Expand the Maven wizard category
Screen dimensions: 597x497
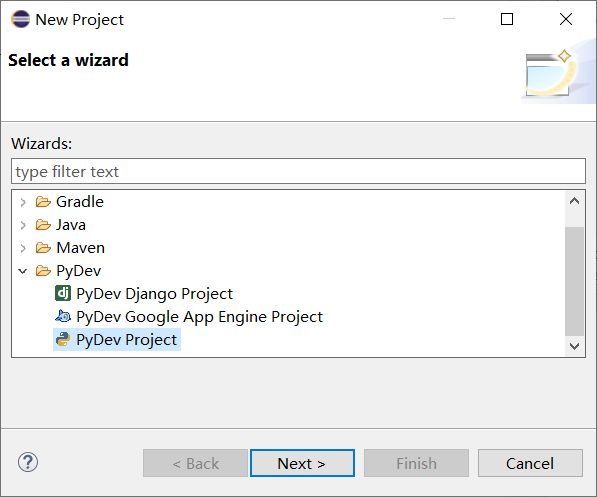point(23,248)
